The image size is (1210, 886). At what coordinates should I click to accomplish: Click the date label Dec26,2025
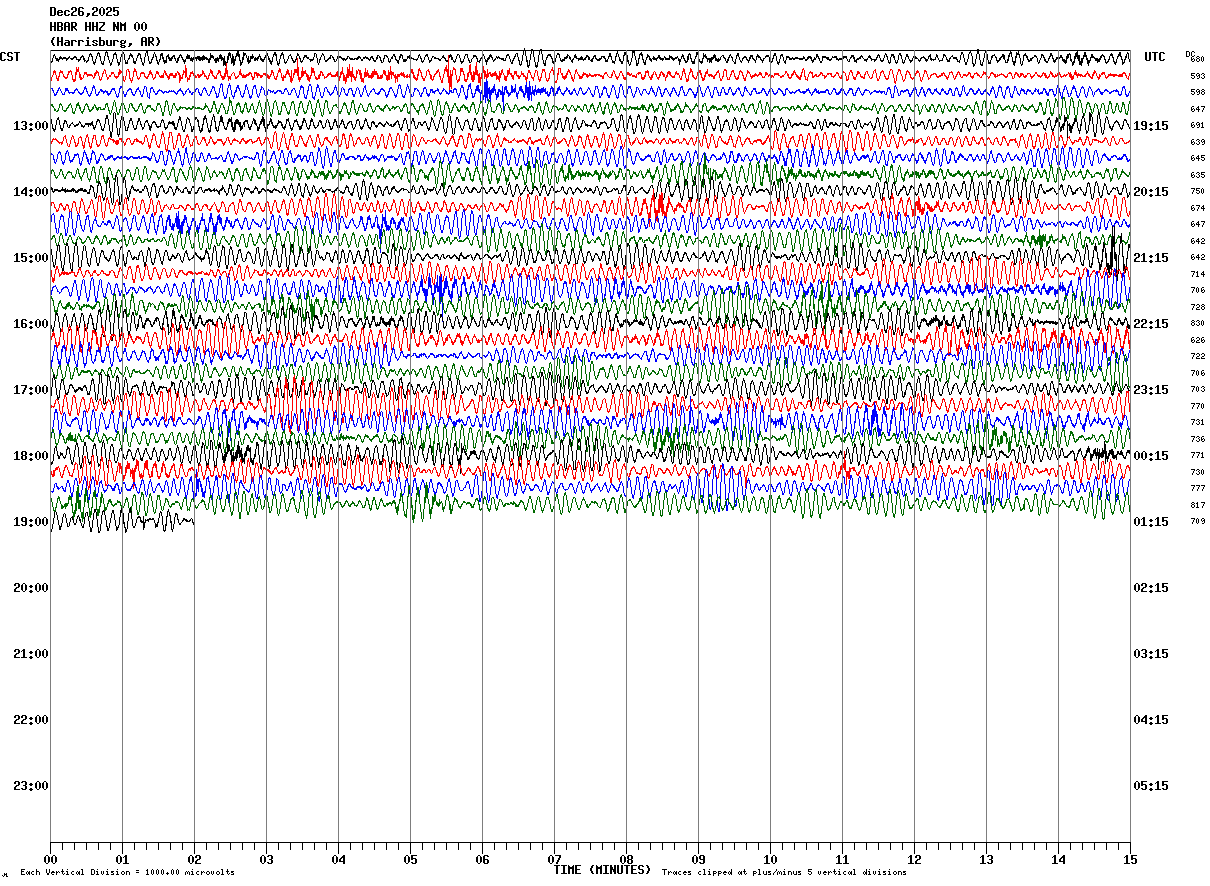(x=84, y=12)
